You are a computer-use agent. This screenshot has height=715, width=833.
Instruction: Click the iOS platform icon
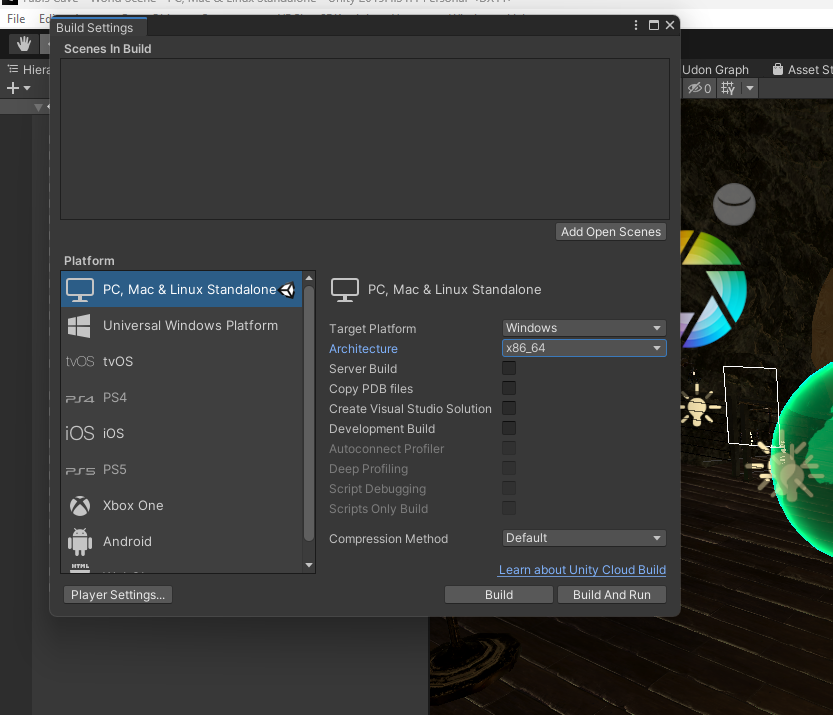point(80,433)
